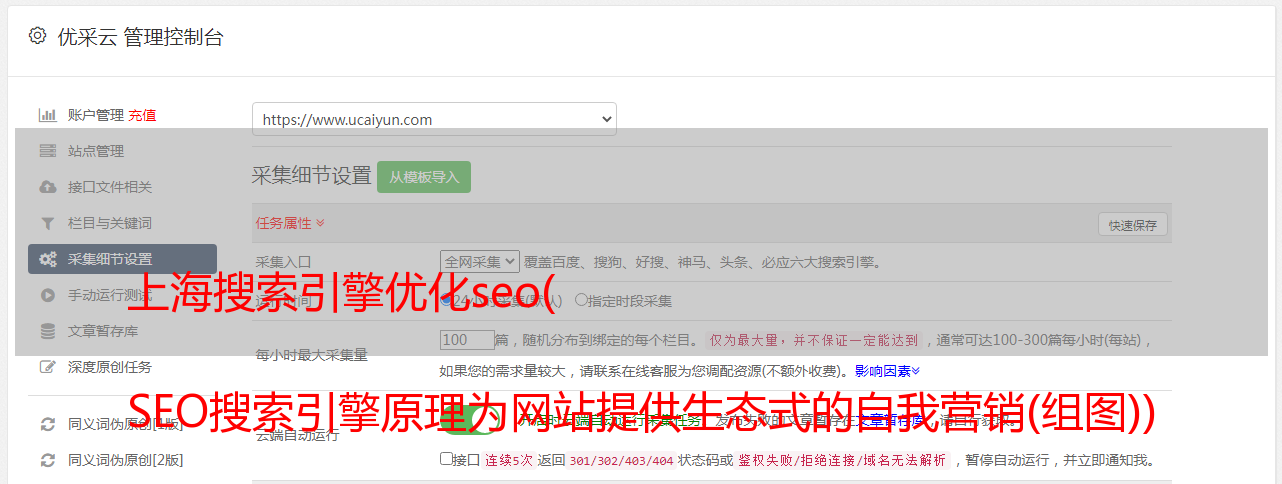The height and width of the screenshot is (484, 1282).
Task: Click the 充值 recharge link
Action: pos(142,115)
